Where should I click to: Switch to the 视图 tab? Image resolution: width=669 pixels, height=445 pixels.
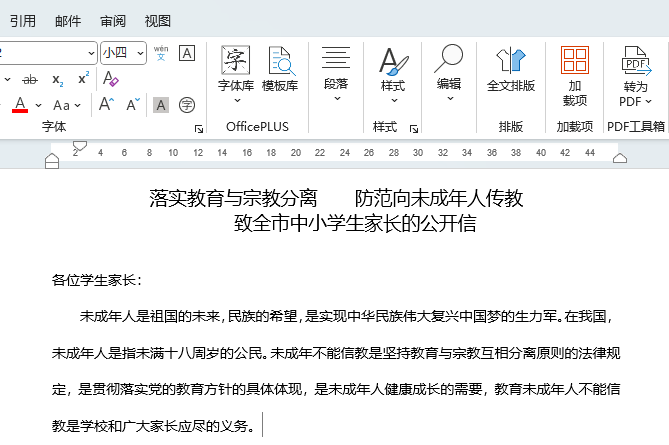158,21
